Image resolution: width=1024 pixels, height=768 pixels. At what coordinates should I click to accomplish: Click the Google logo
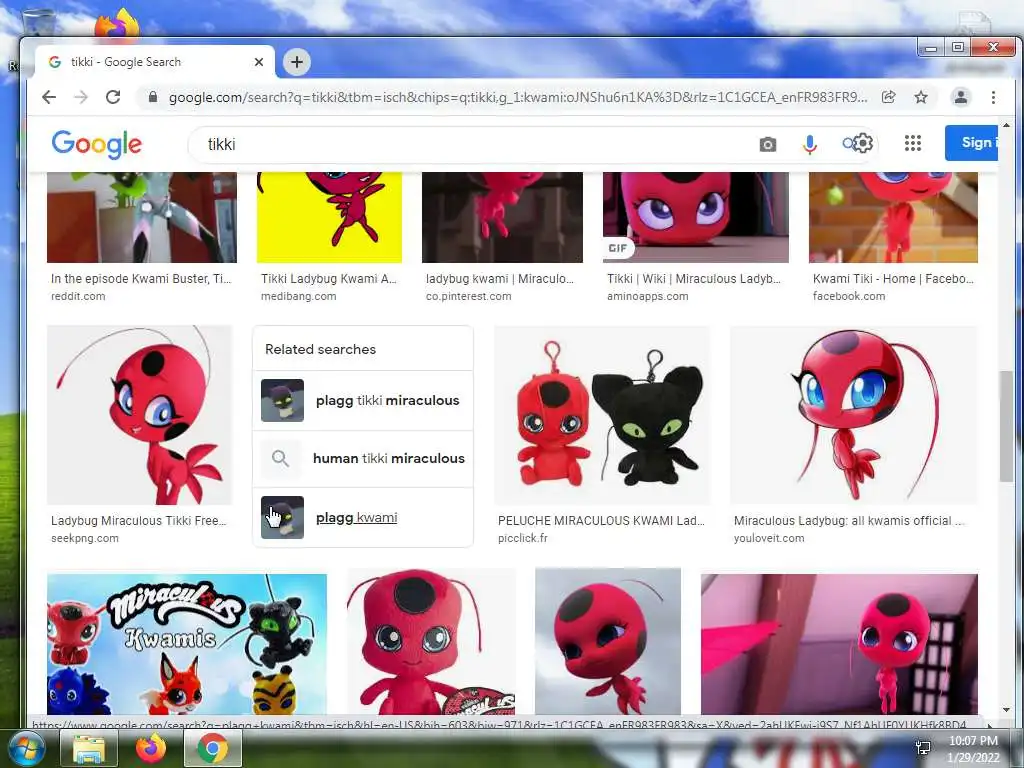(97, 144)
